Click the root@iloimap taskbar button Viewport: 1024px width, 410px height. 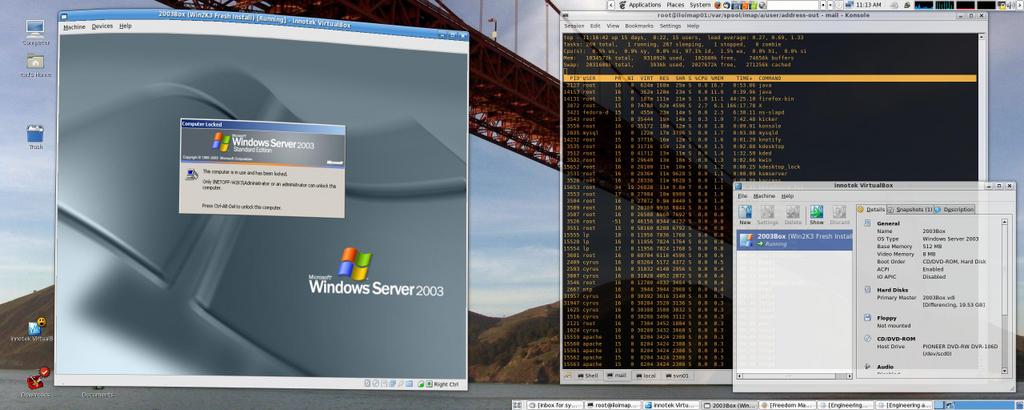(611, 405)
